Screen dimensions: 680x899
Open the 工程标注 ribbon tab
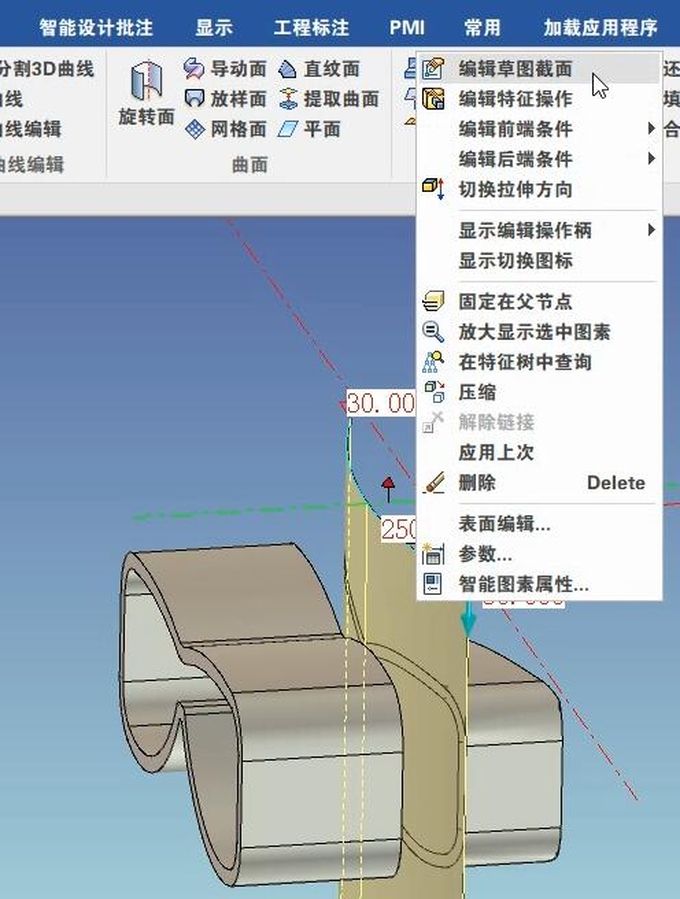click(311, 28)
